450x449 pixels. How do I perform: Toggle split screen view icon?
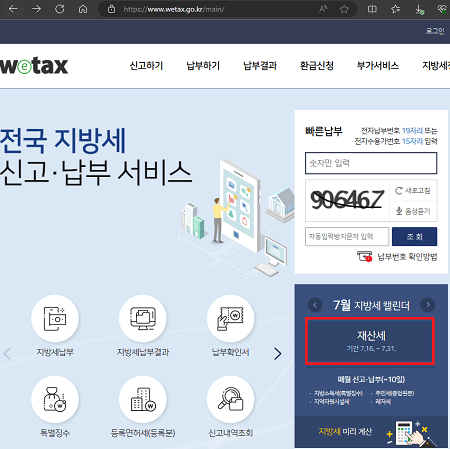pos(372,9)
